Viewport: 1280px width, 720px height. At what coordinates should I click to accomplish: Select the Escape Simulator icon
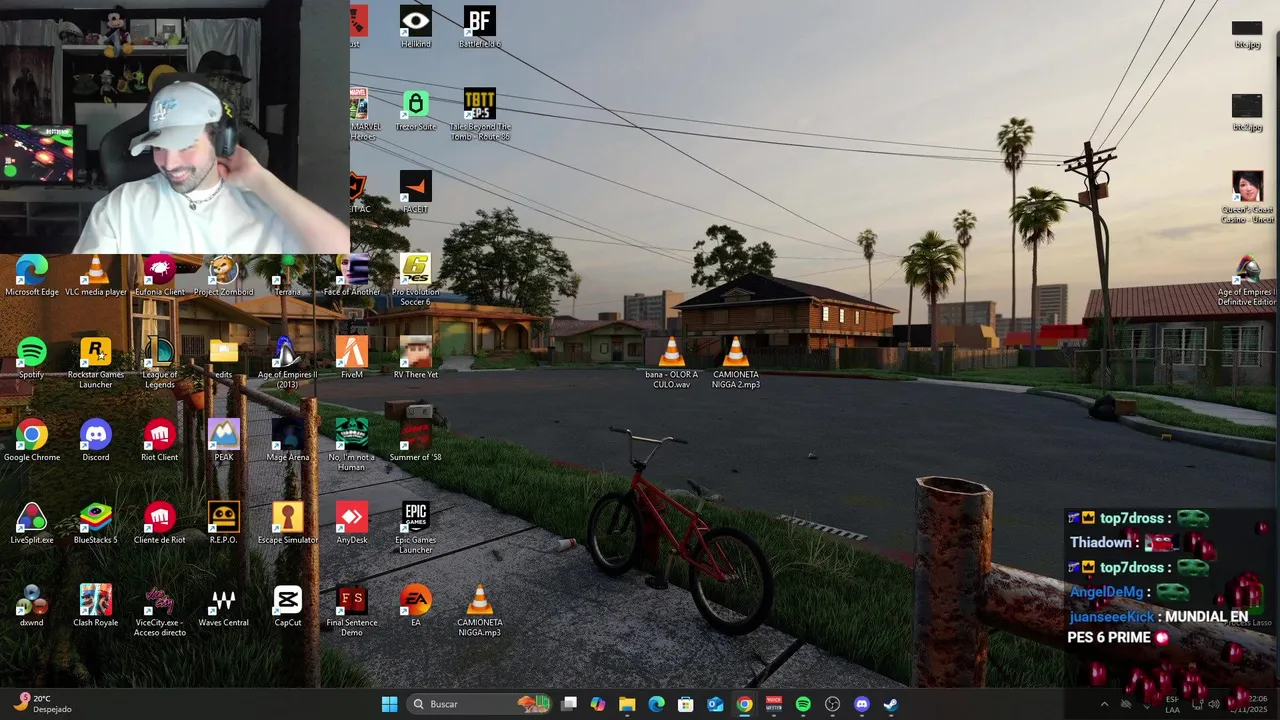[x=288, y=523]
